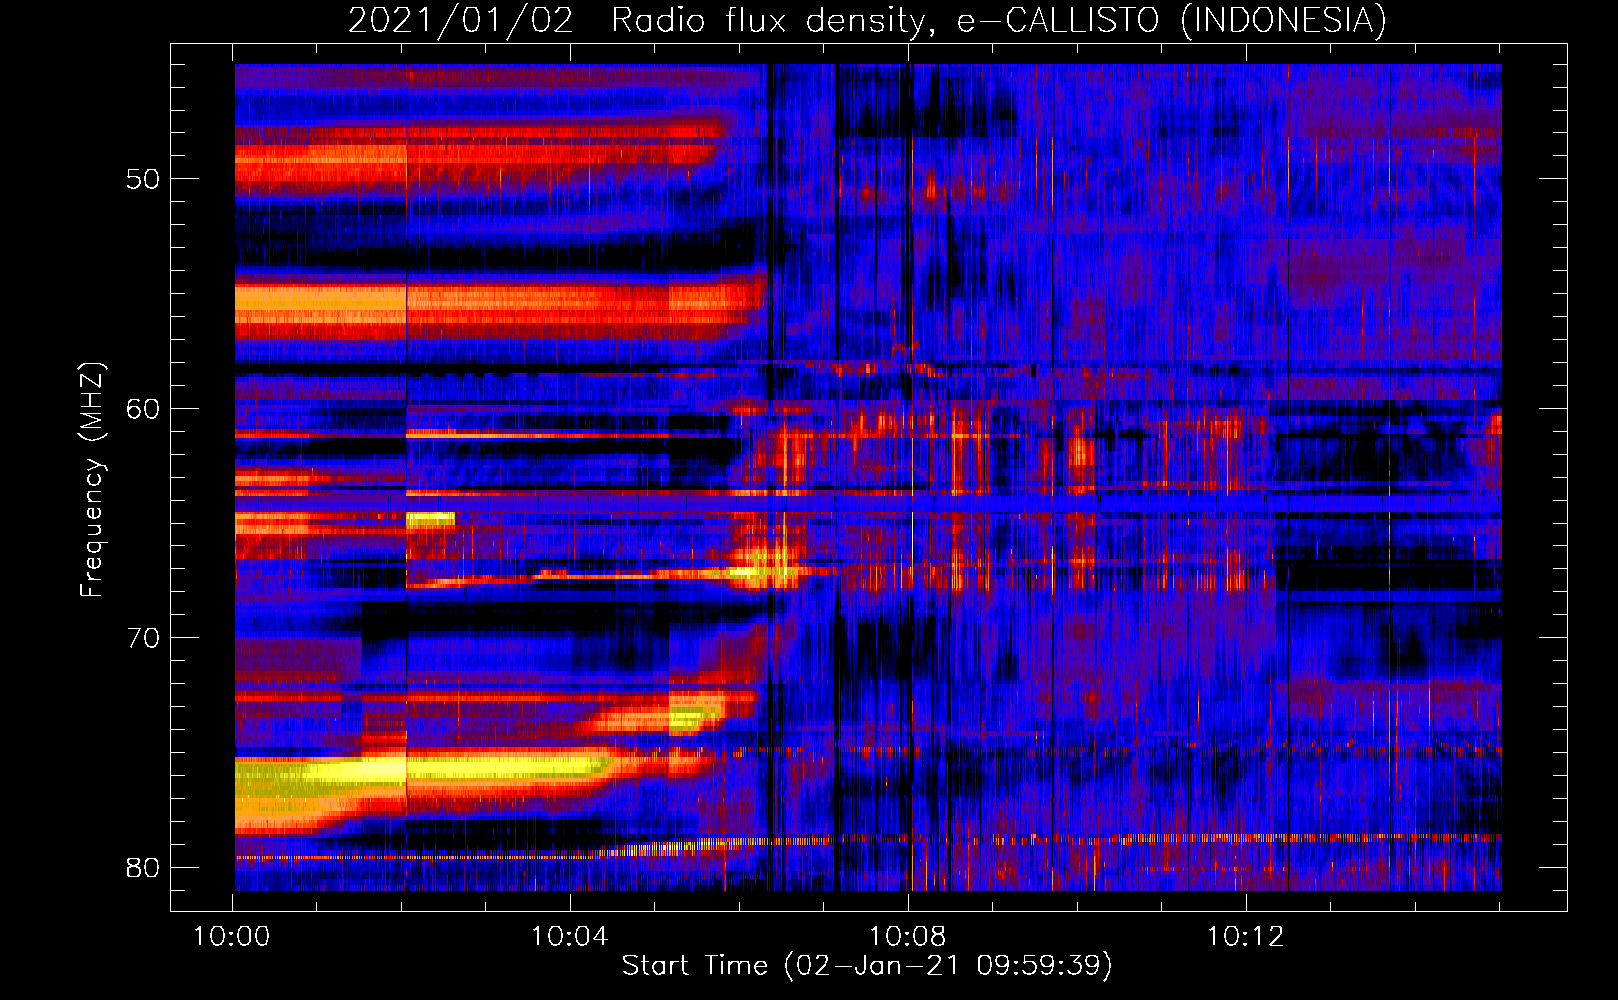Click the plot title "2021/01/02 Radio flux density, e-CALLISTO (INDONESIA)"

pos(867,21)
